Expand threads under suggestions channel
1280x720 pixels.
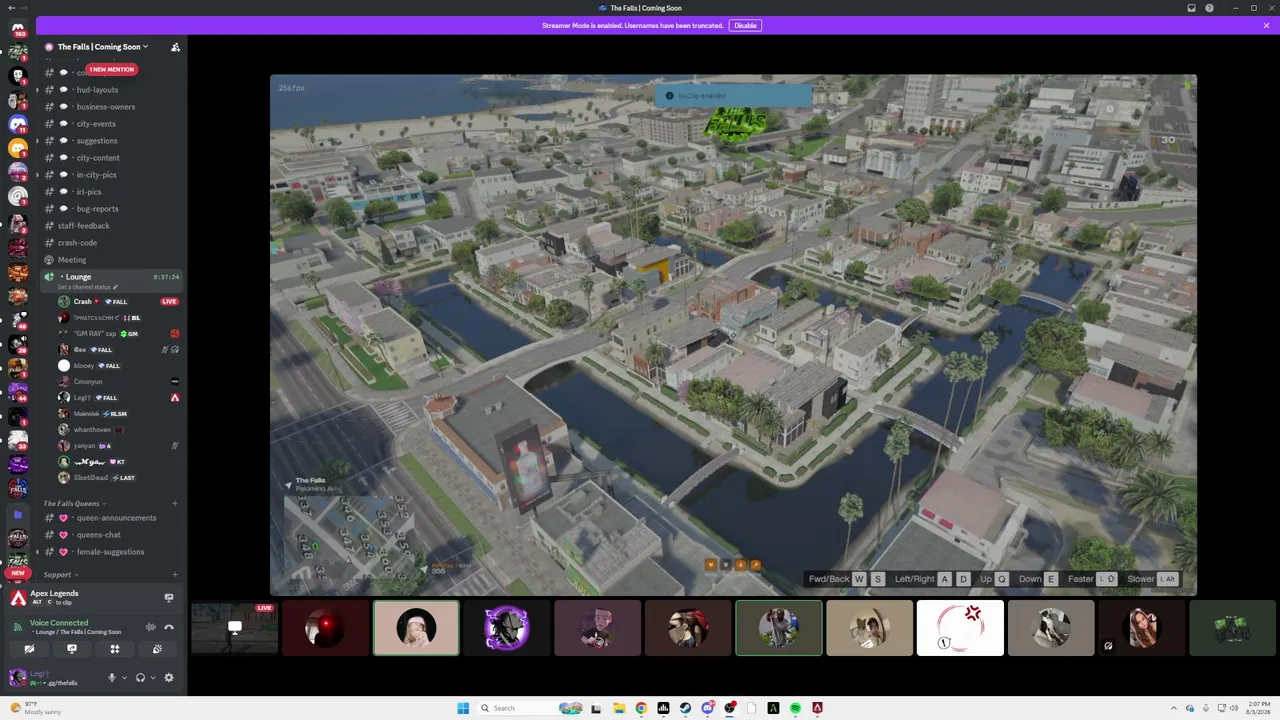click(38, 141)
